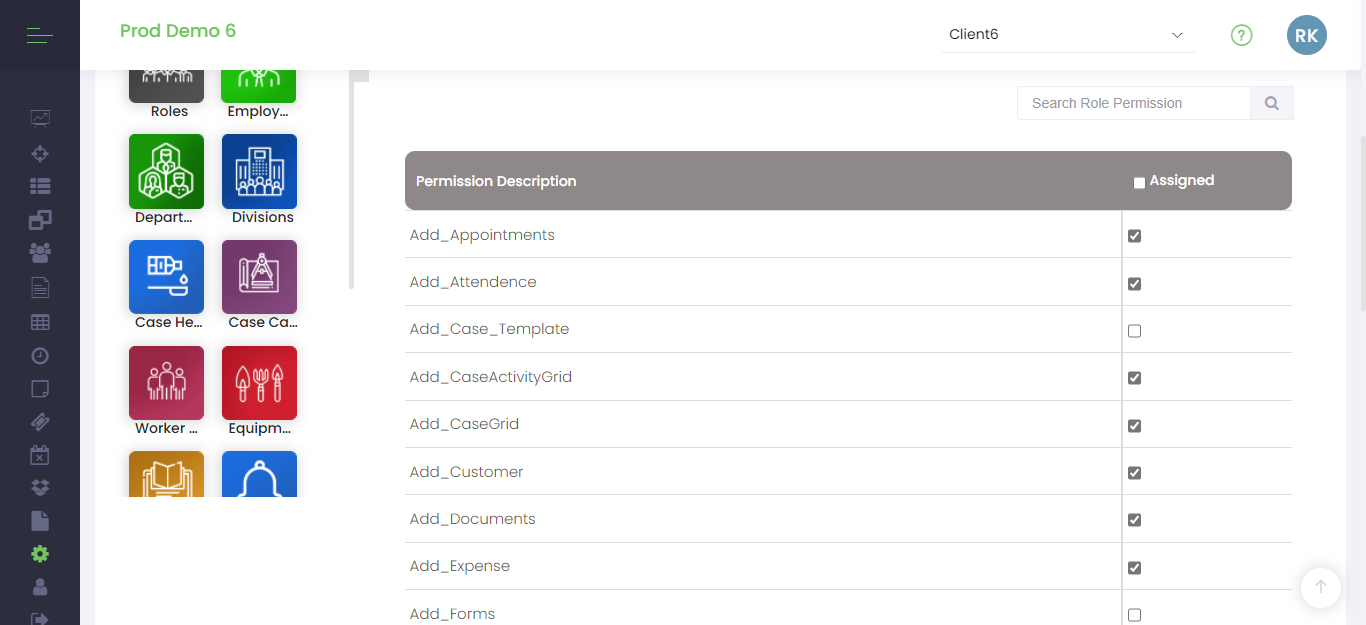
Task: Enable the Add_Case_Template permission checkbox
Action: [x=1134, y=331]
